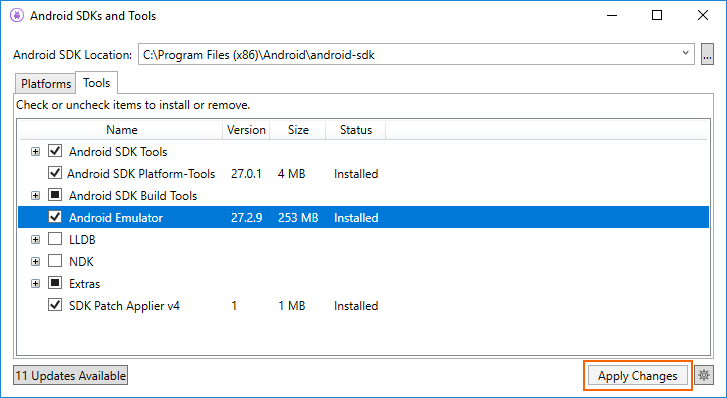This screenshot has height=398, width=727.
Task: Check the NDK checkbox
Action: (x=55, y=261)
